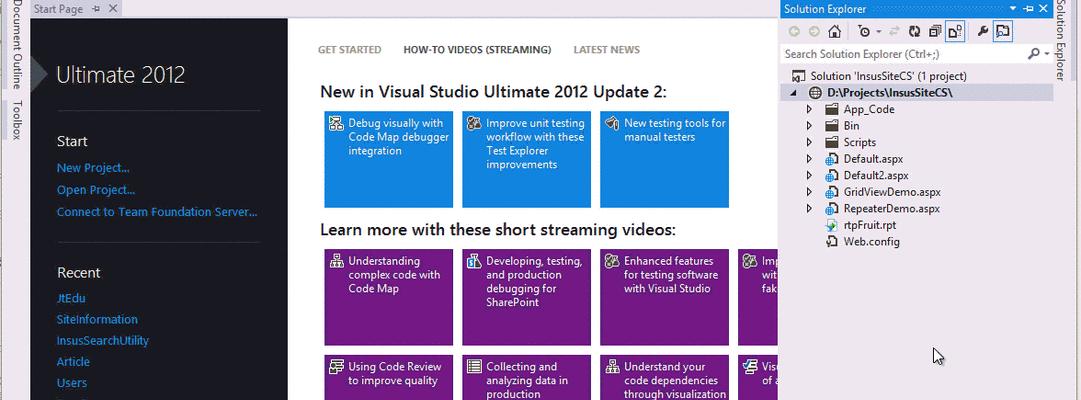Viewport: 1081px width, 400px height.
Task: Select the Scripts folder
Action: pos(859,142)
